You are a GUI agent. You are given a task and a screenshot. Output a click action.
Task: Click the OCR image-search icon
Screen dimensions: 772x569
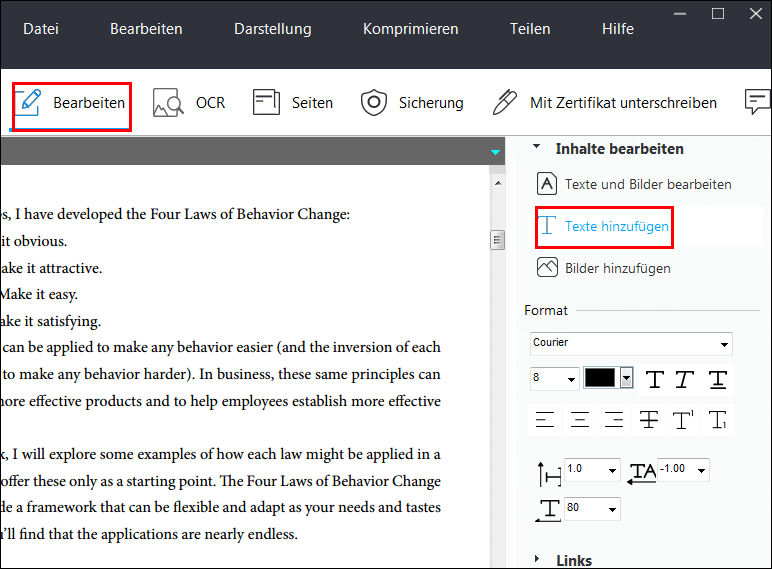168,103
